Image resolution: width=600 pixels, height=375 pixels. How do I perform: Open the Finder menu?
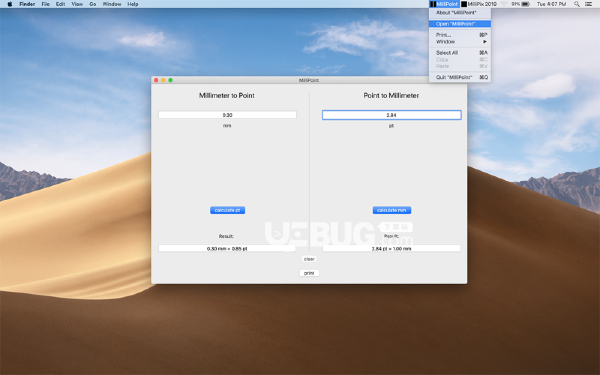pos(27,4)
